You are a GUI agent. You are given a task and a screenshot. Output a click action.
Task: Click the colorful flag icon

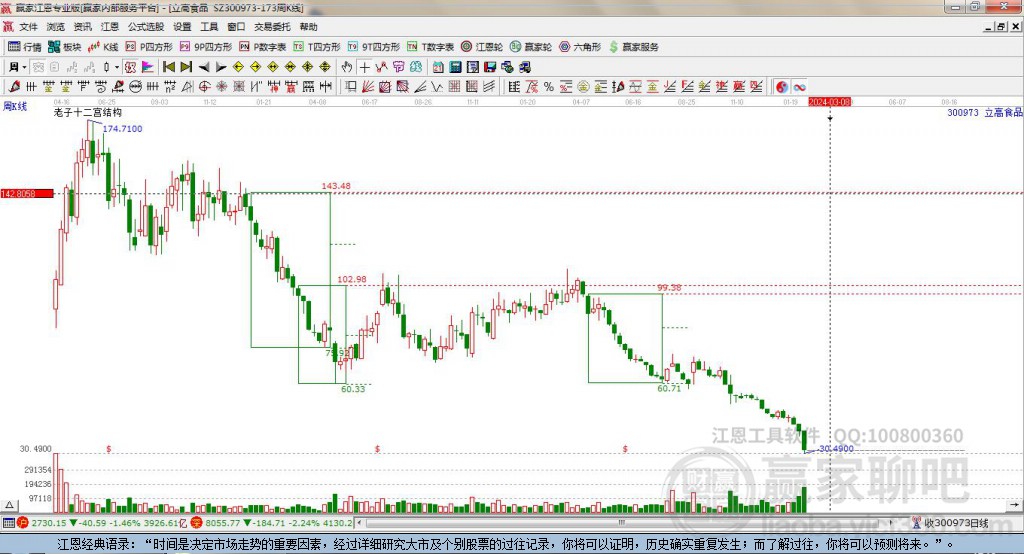[148, 67]
